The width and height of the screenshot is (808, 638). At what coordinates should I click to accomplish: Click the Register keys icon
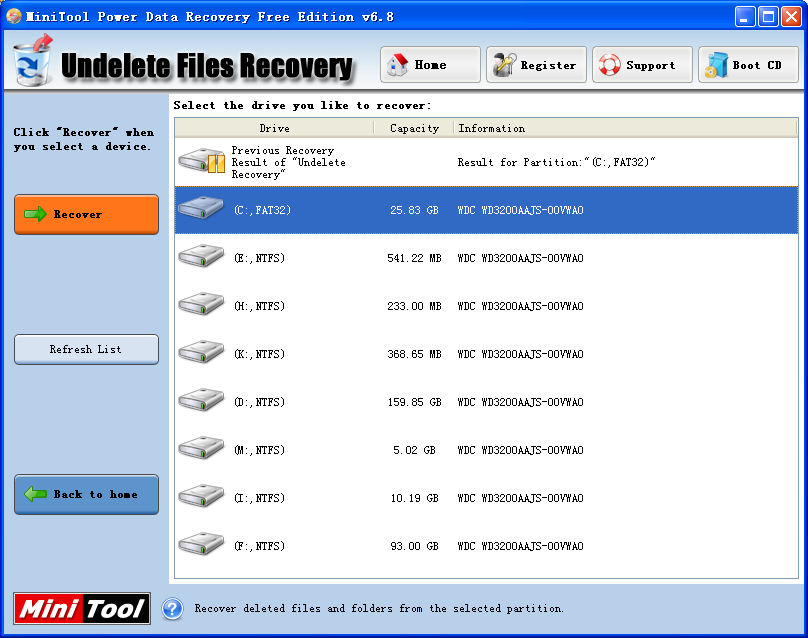click(x=504, y=65)
